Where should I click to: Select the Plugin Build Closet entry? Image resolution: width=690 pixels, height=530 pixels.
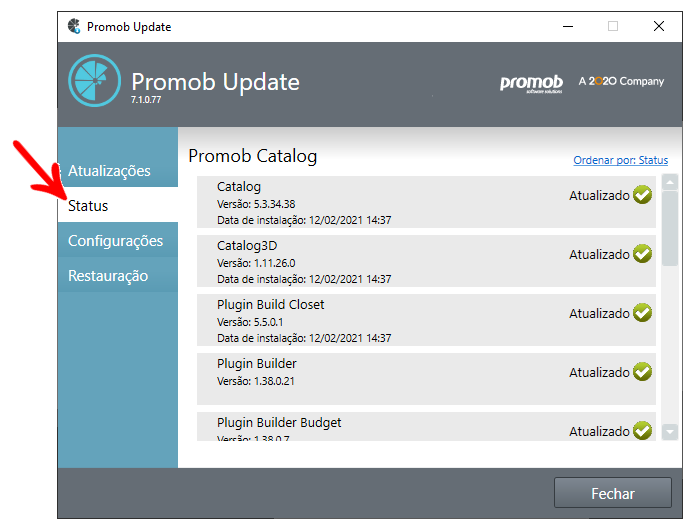[x=426, y=320]
